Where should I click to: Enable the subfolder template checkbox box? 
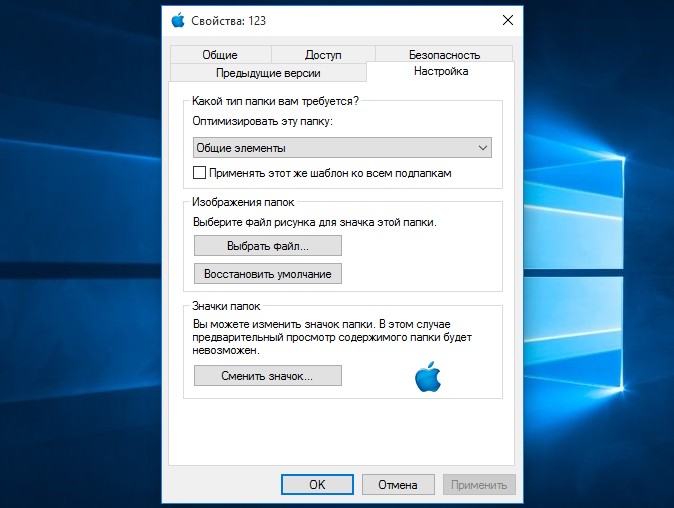click(x=199, y=173)
